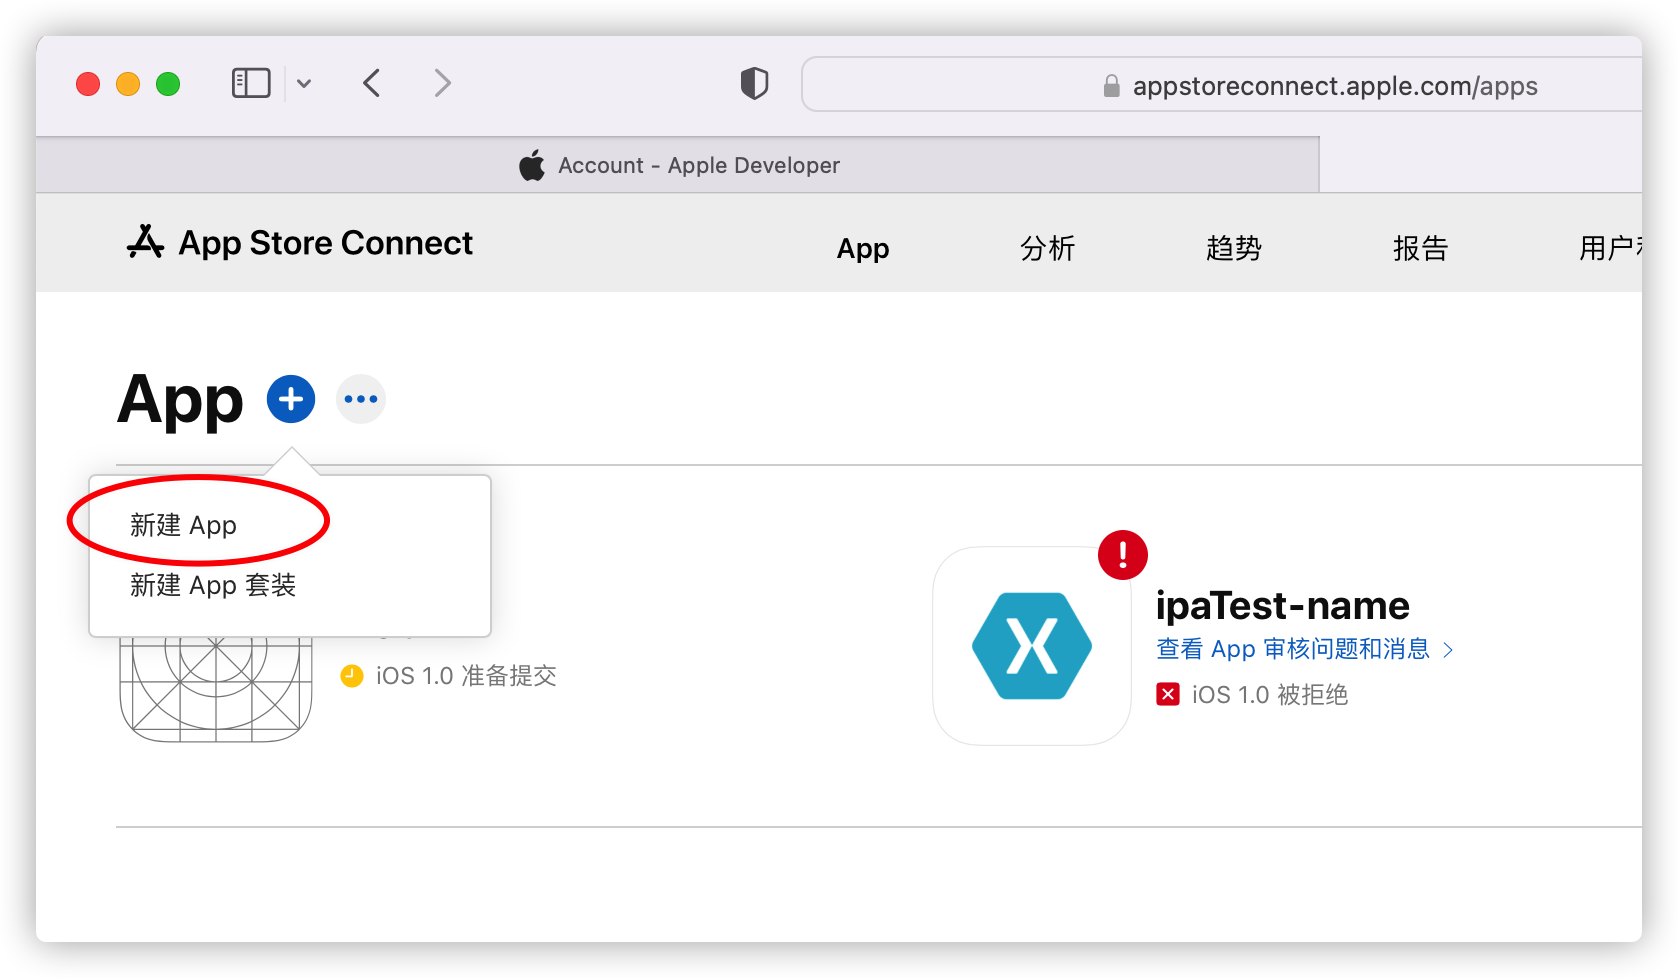
Task: Toggle the Safari sidebar icon
Action: (251, 83)
